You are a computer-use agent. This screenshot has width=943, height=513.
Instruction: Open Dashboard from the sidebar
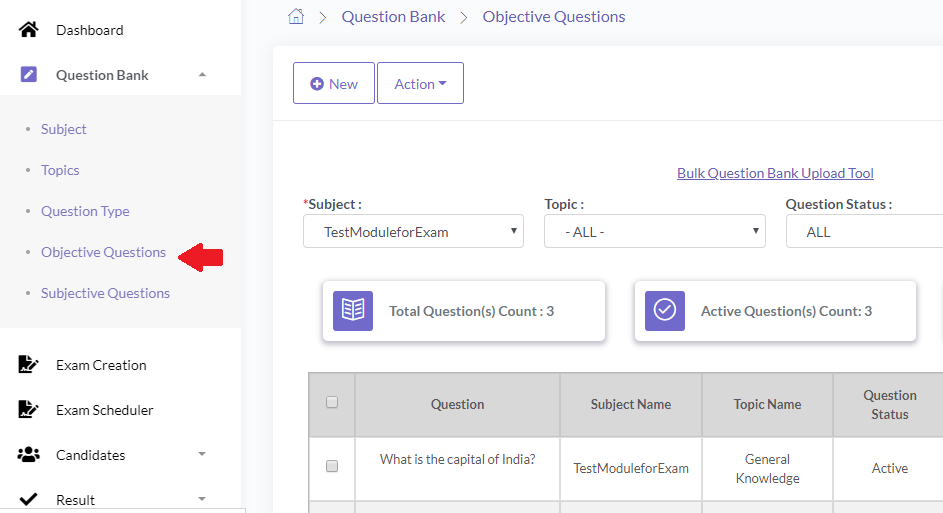point(90,30)
